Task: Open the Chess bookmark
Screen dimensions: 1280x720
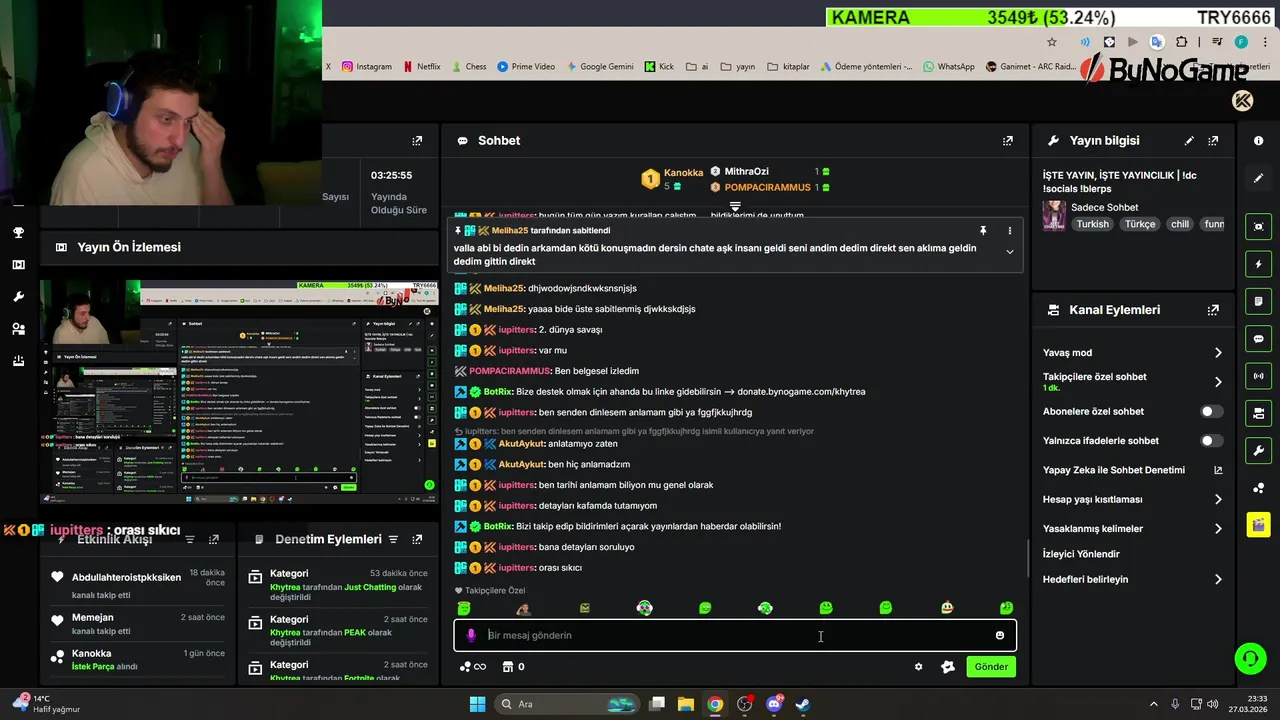Action: [468, 67]
